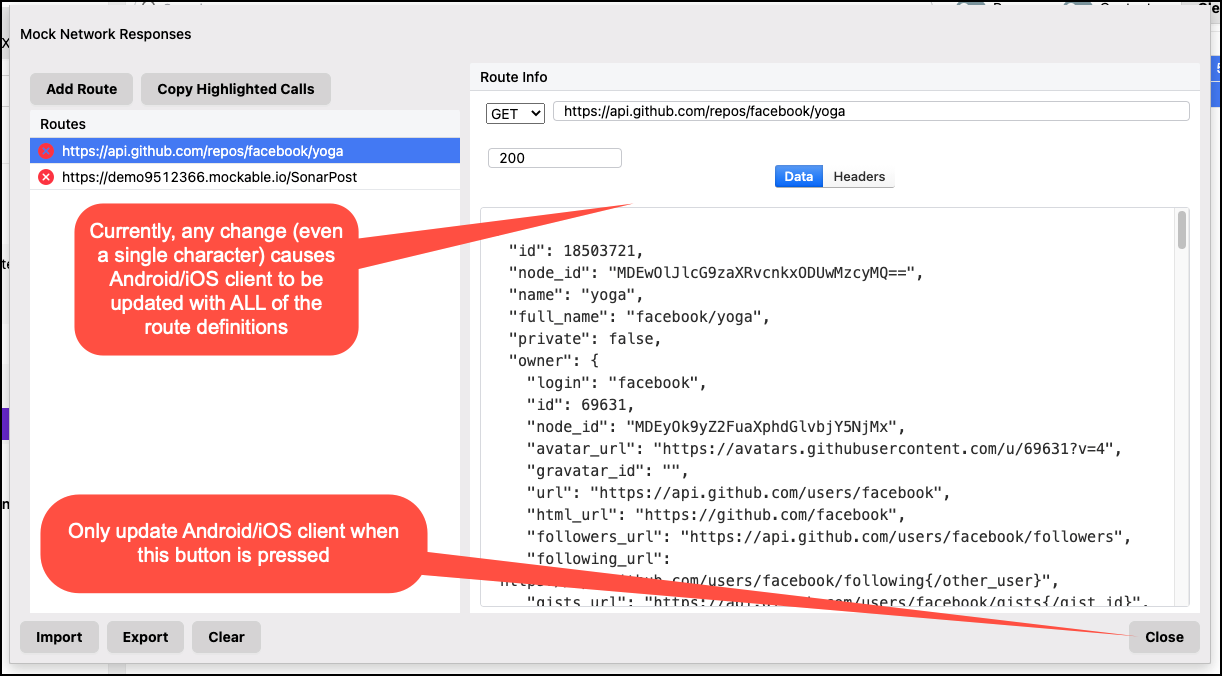1222x676 pixels.
Task: Click the "name": "yoga" line
Action: [x=576, y=295]
